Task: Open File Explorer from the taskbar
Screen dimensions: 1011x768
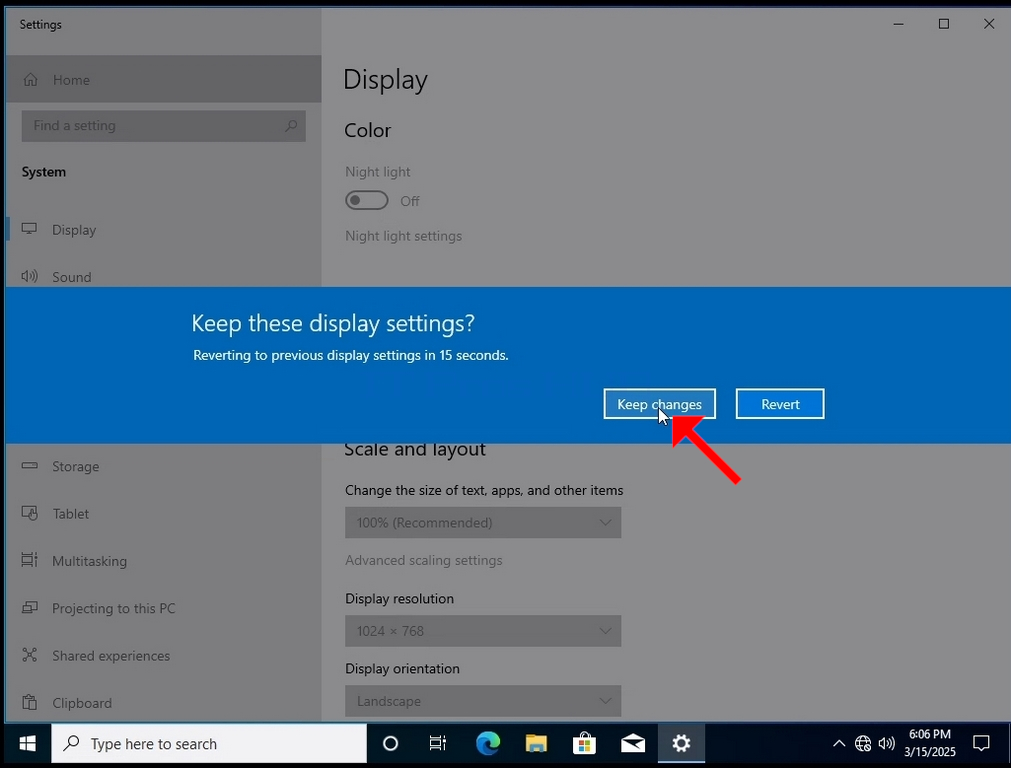Action: point(536,743)
